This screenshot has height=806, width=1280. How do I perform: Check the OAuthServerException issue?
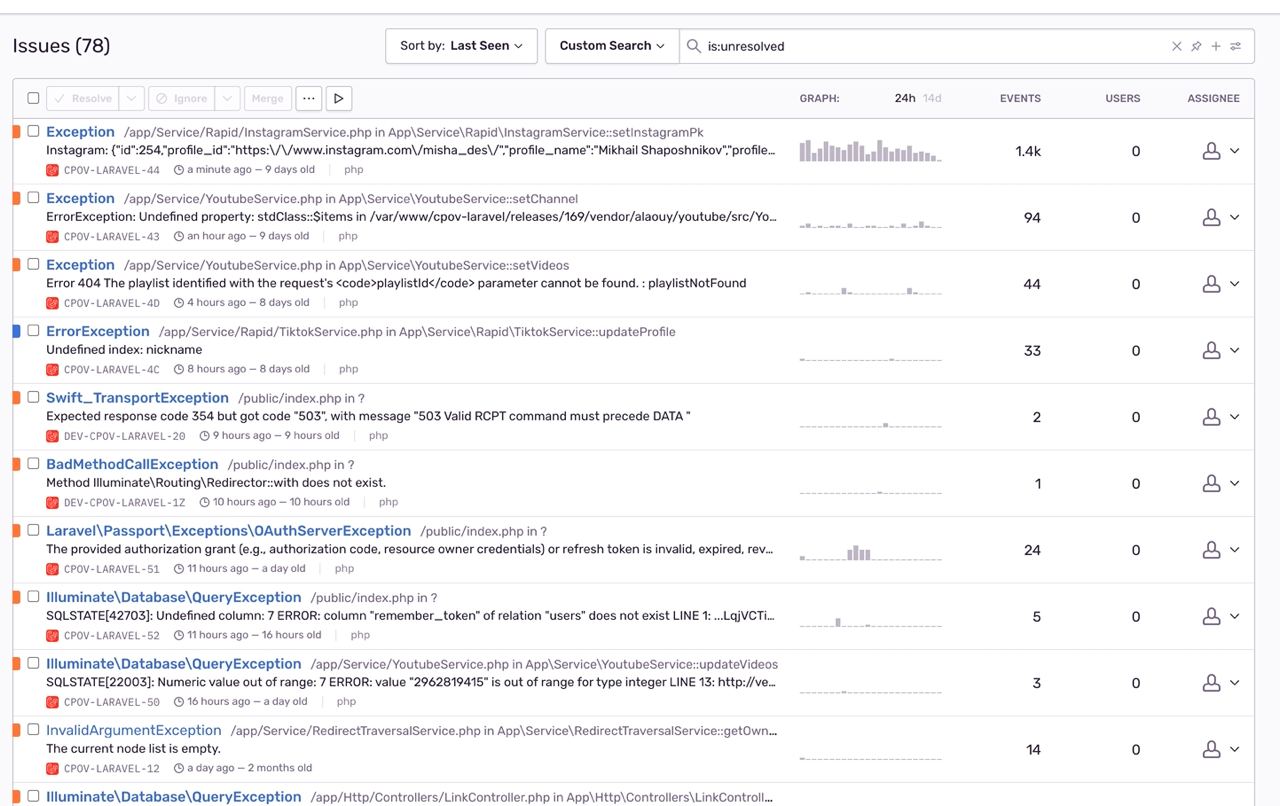[x=33, y=530]
